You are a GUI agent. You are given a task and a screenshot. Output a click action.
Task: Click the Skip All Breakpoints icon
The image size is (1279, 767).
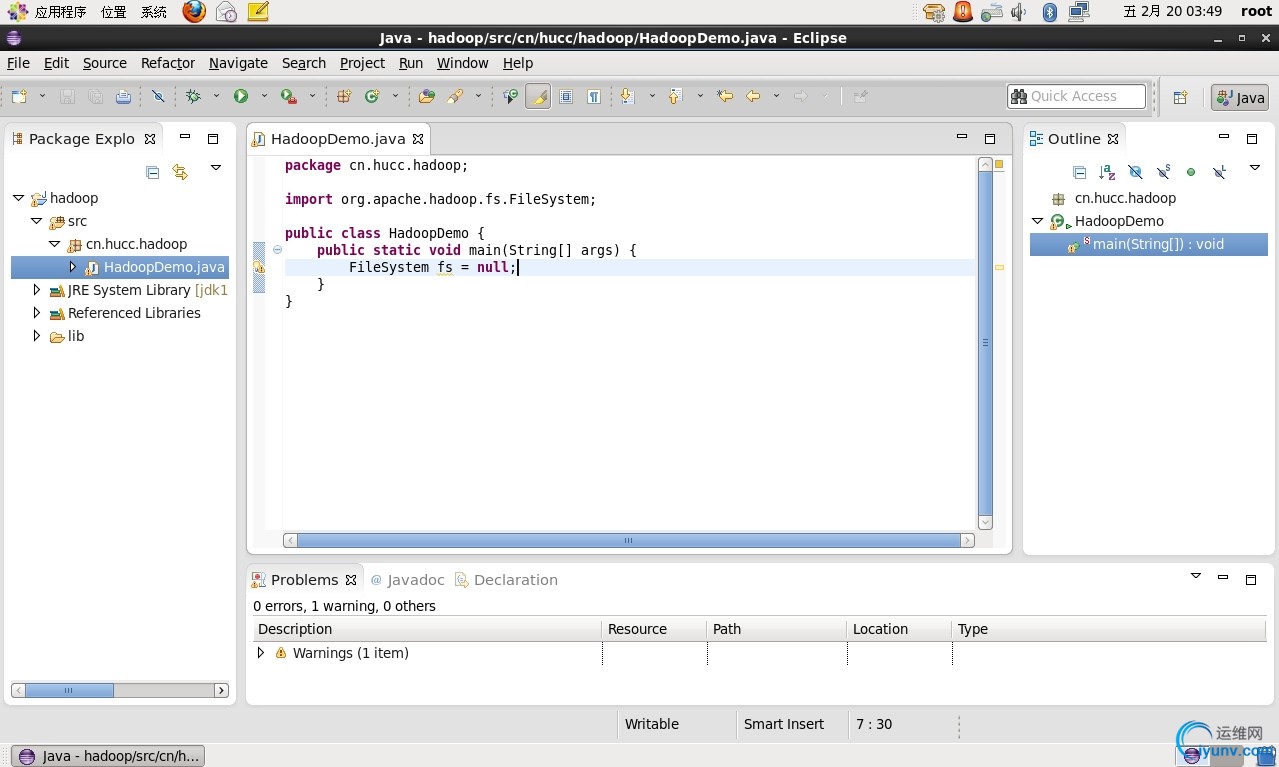158,96
